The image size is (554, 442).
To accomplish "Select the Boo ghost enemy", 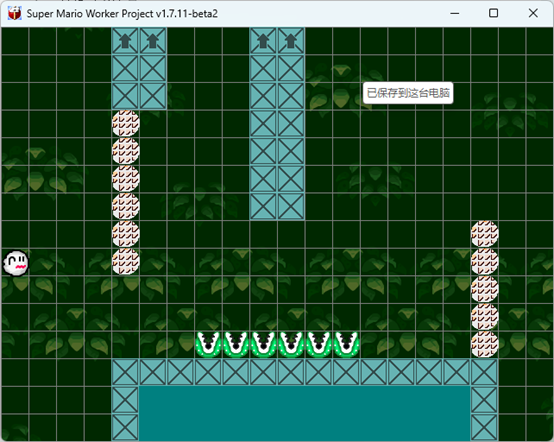I will (16, 263).
